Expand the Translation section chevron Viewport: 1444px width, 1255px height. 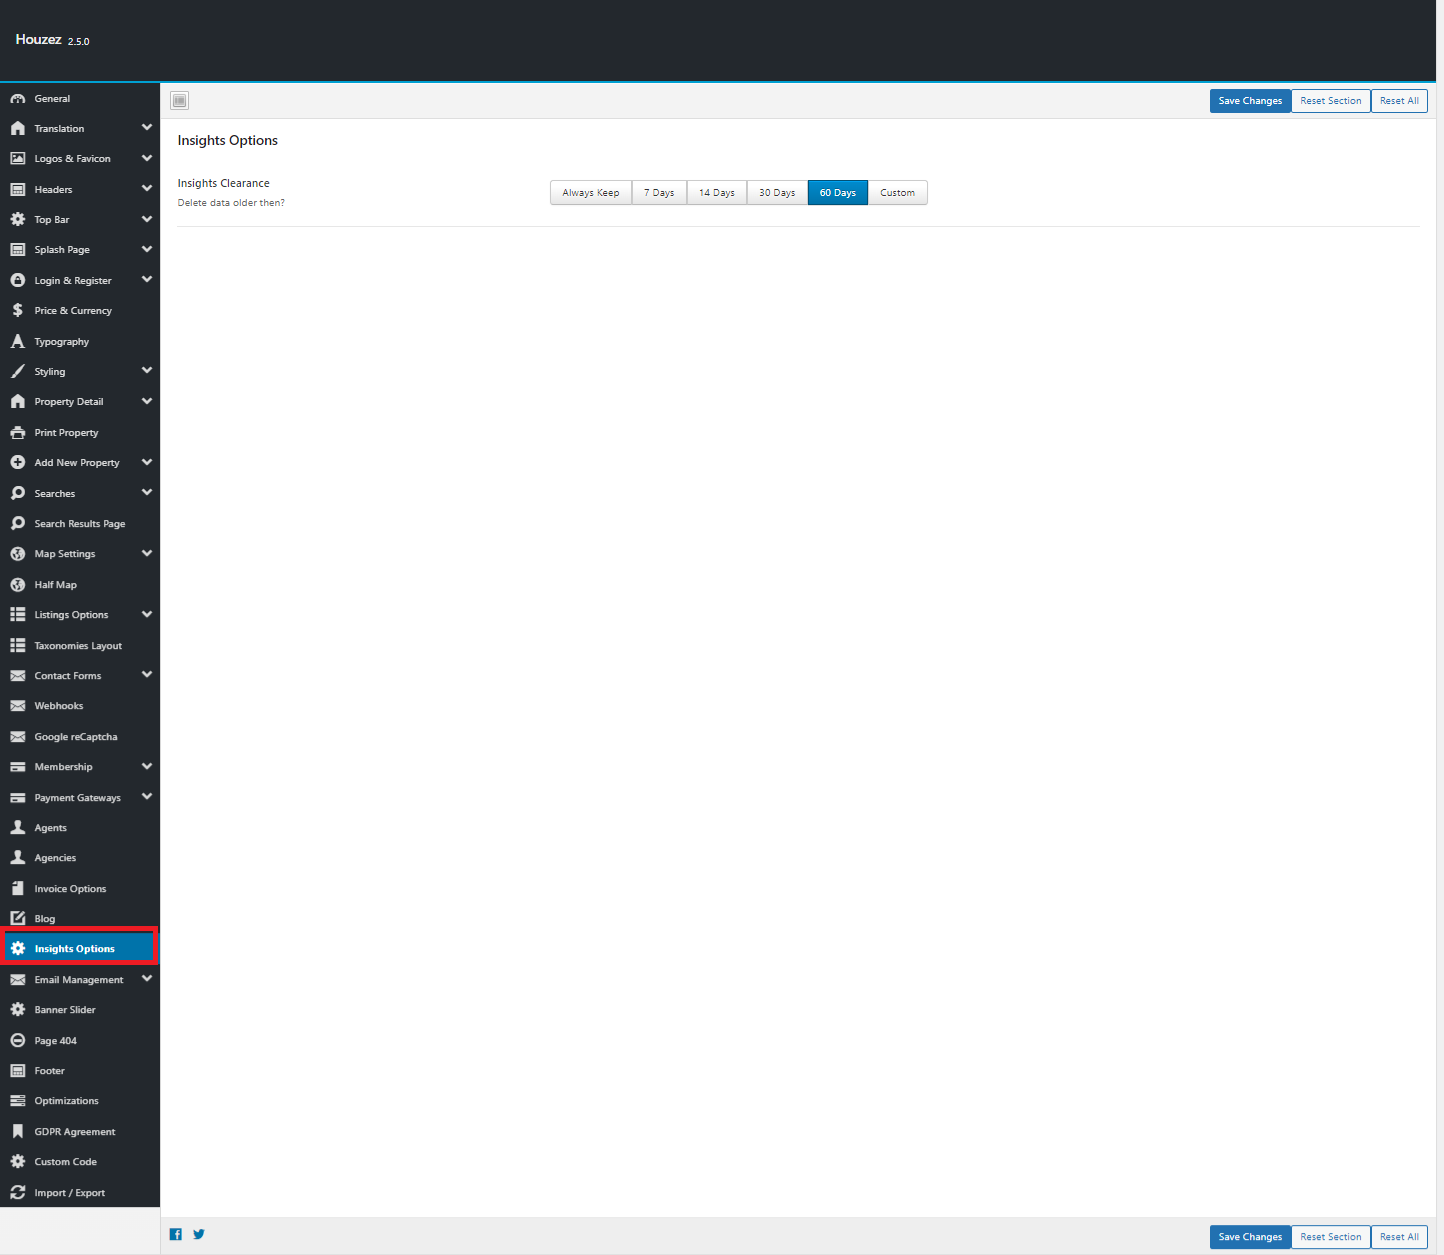tap(147, 128)
